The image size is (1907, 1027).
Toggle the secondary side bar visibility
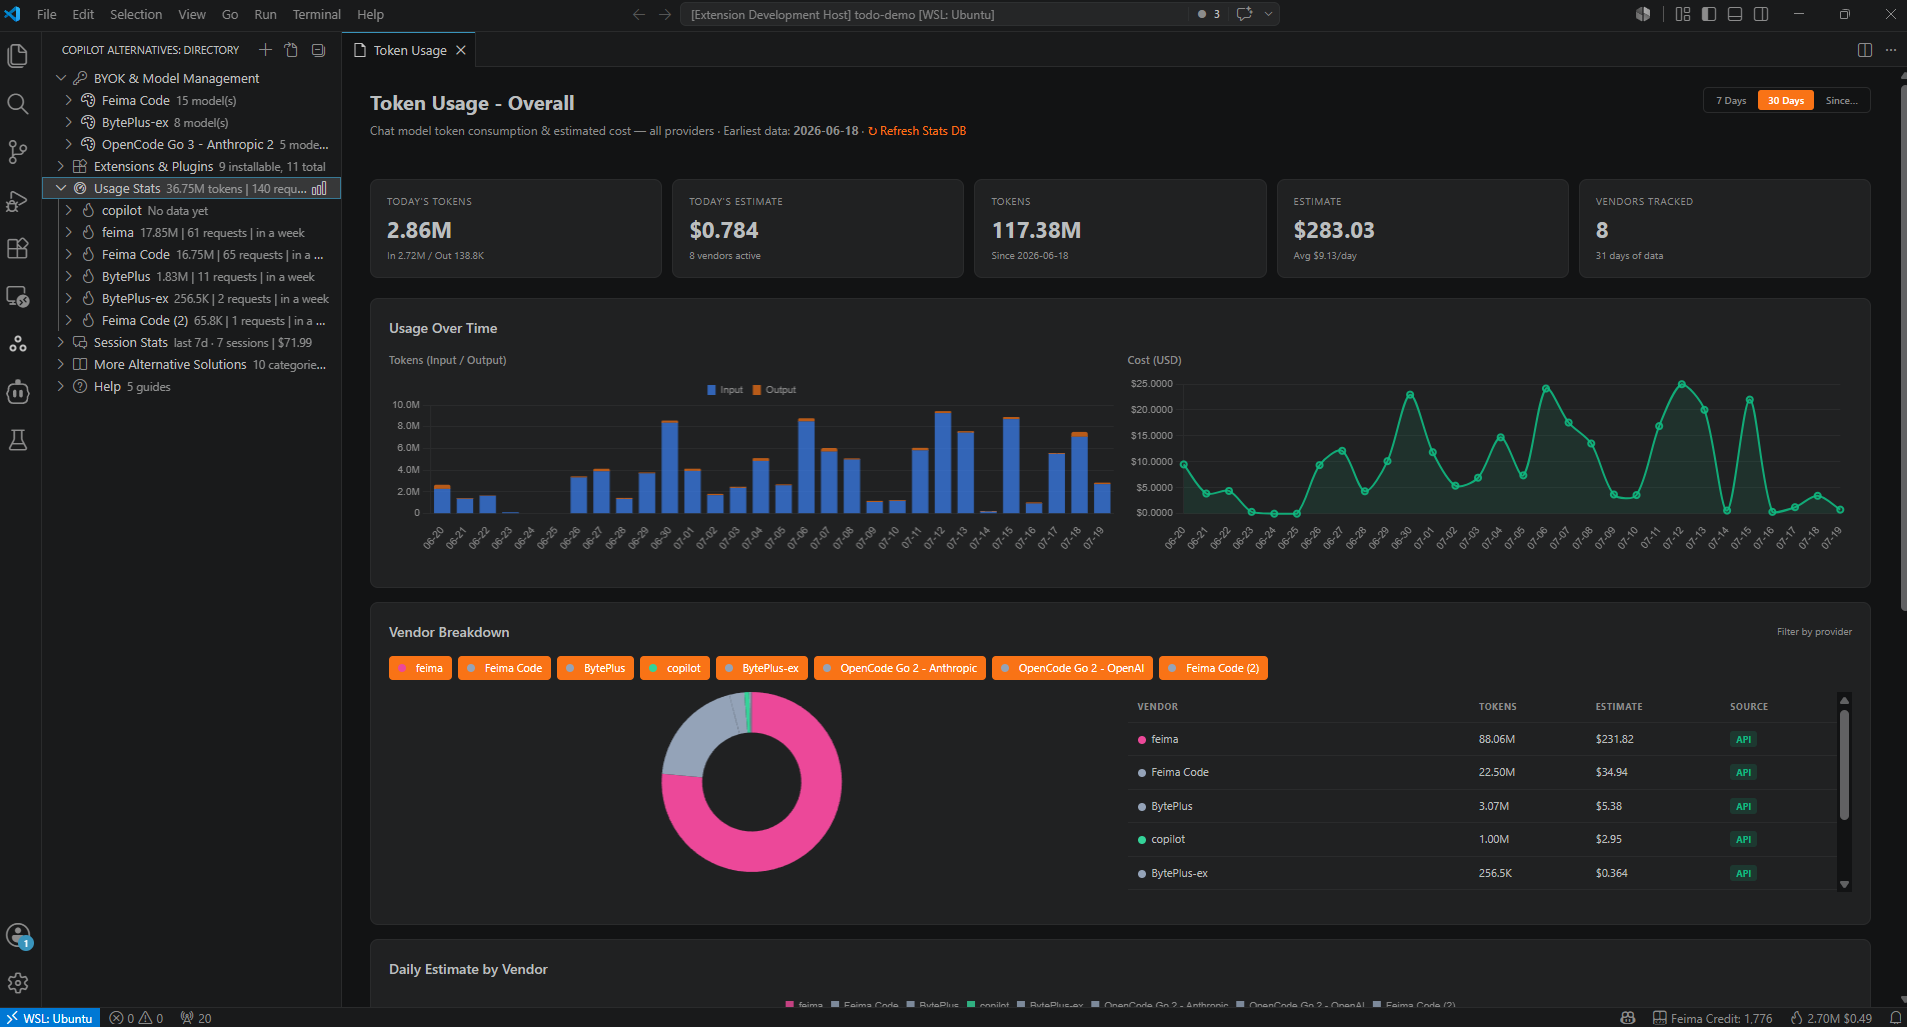point(1761,14)
